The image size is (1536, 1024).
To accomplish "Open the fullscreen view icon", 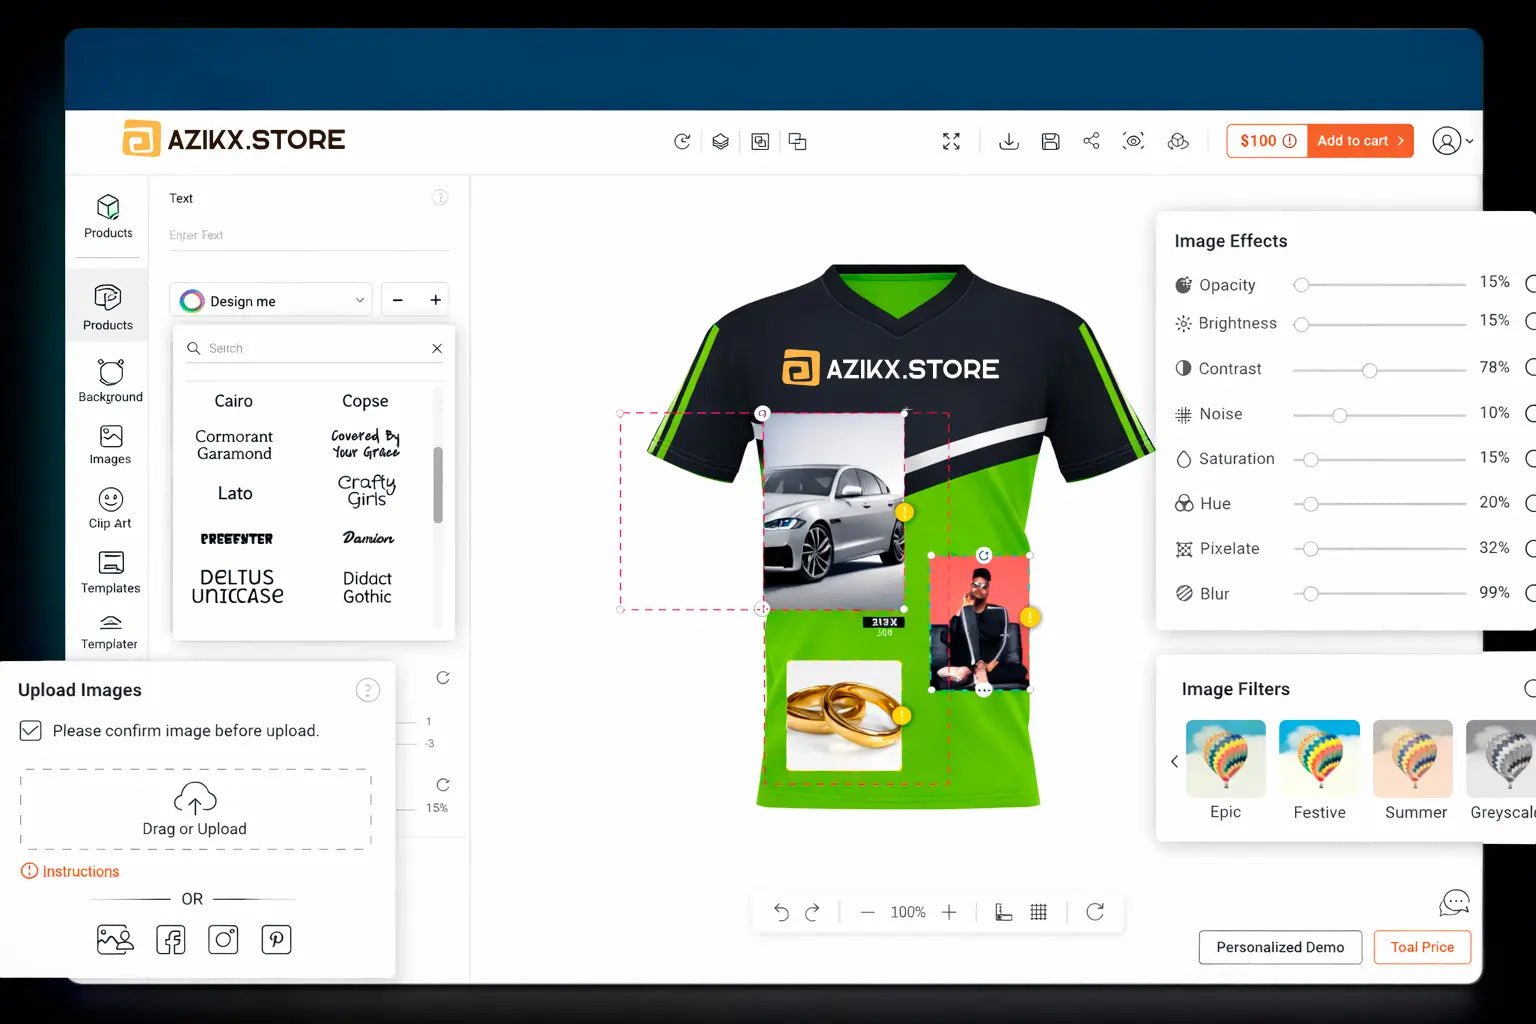I will [951, 141].
